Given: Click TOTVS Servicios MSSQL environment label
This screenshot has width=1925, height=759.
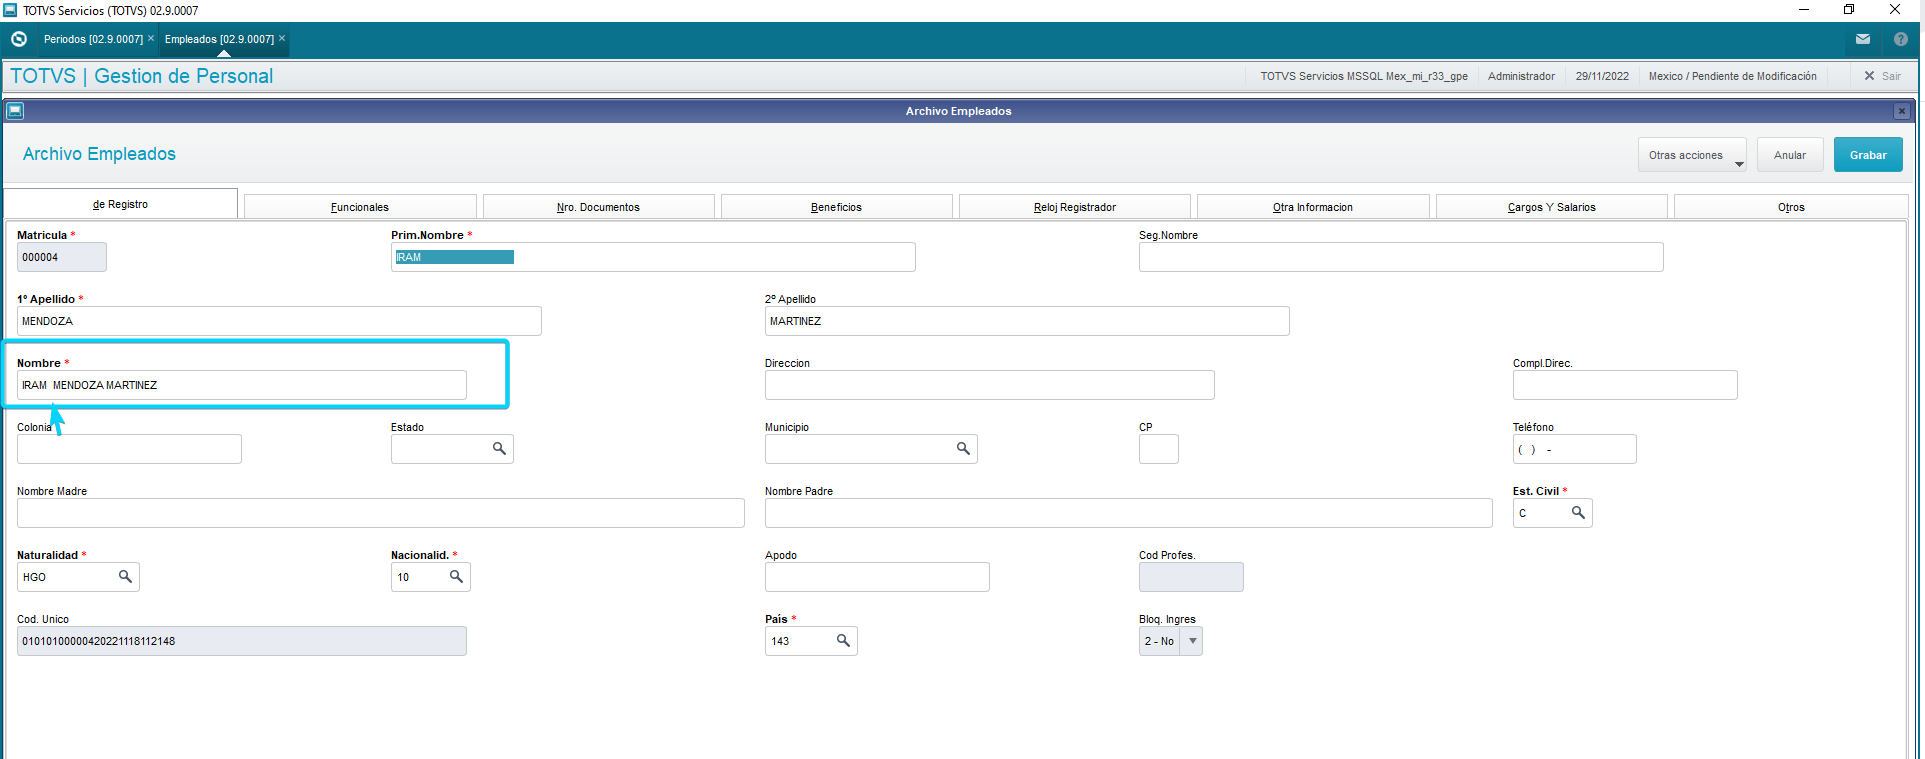Looking at the screenshot, I should point(1364,76).
